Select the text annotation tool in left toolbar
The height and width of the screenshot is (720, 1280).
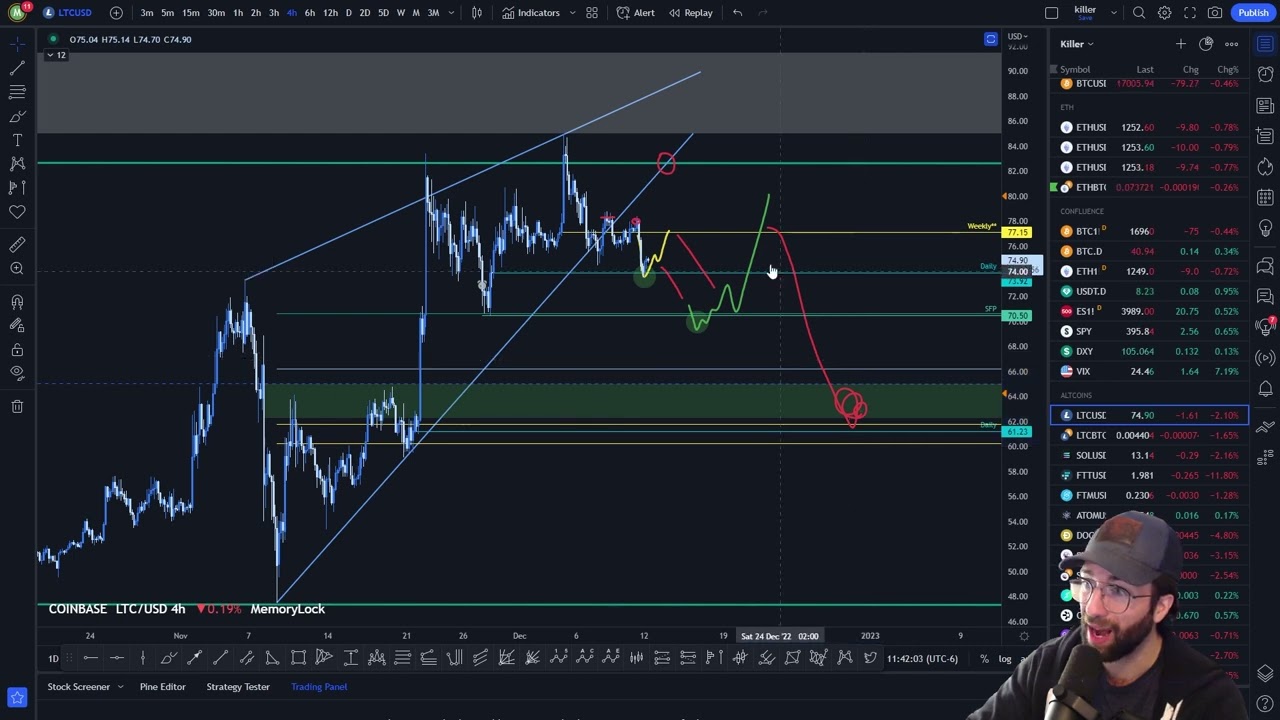(17, 140)
